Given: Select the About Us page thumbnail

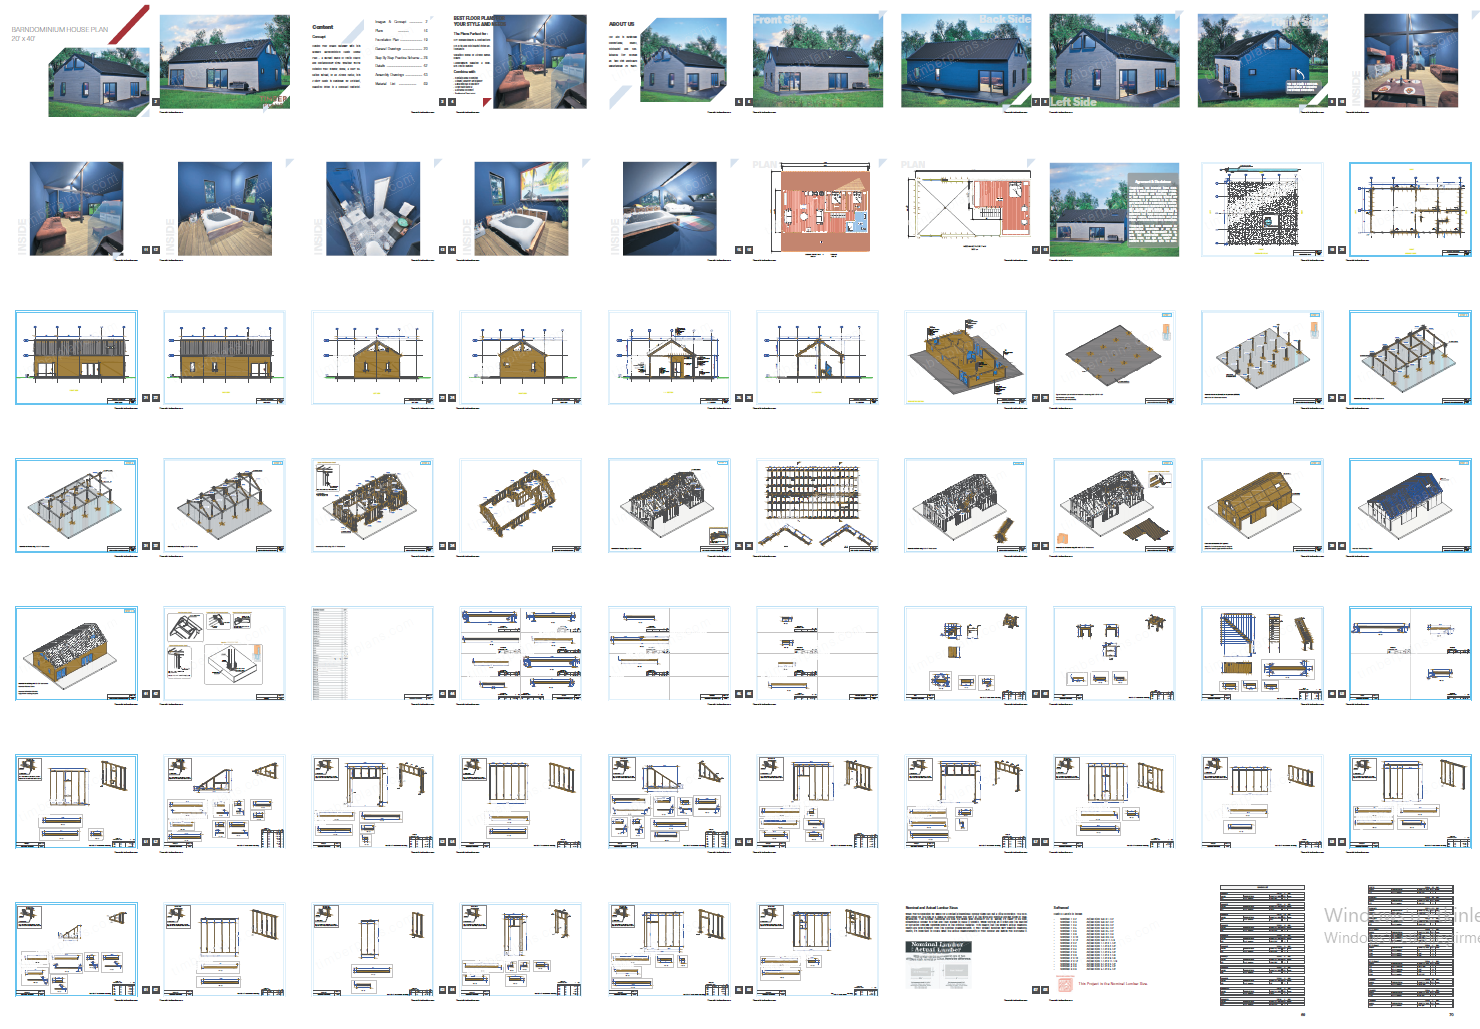Looking at the screenshot, I should [x=667, y=62].
